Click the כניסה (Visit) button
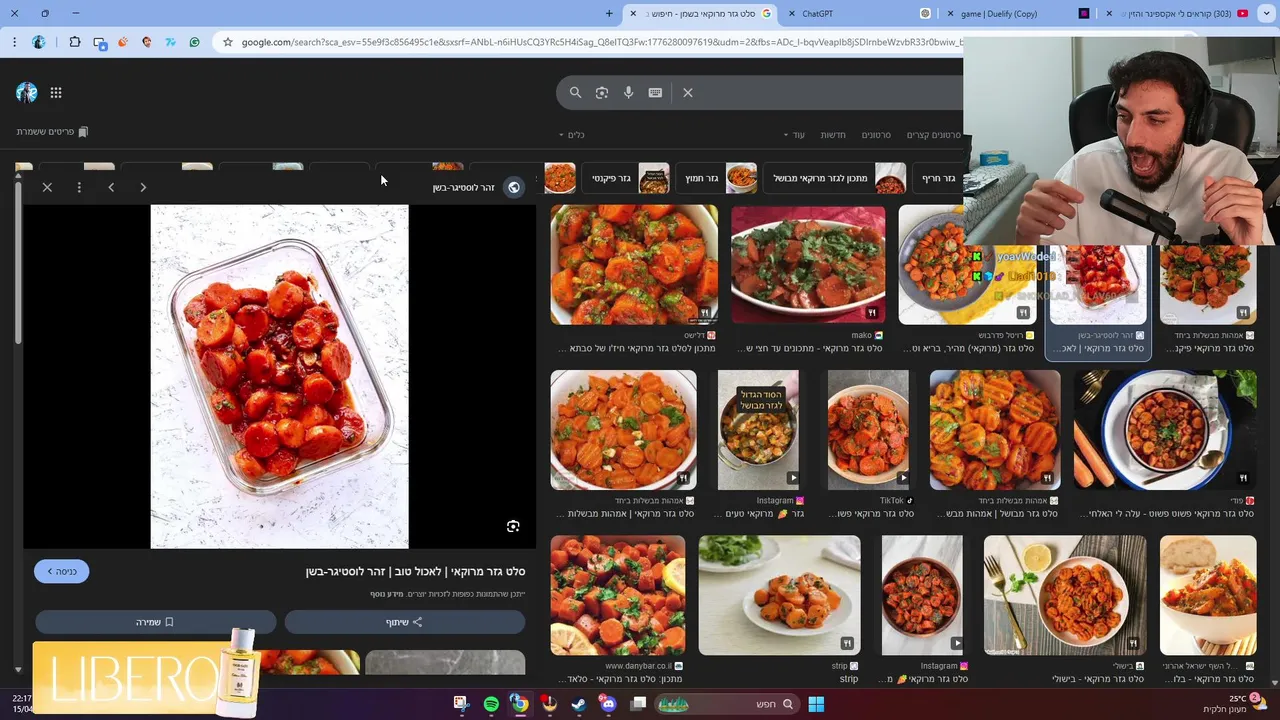 [62, 571]
